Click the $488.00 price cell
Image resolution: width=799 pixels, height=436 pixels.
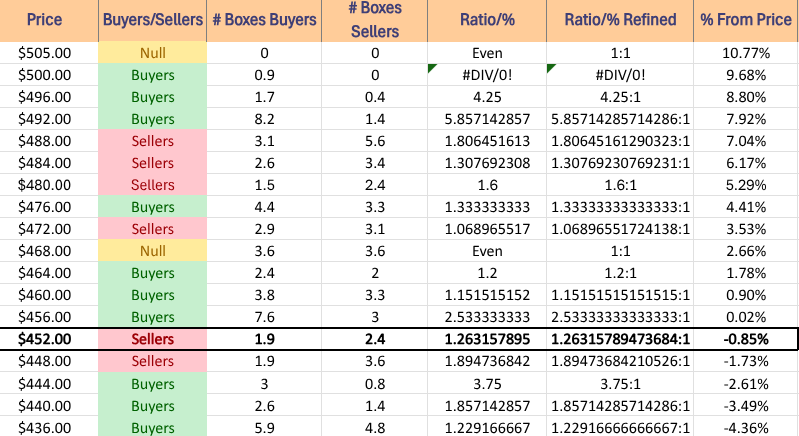49,141
